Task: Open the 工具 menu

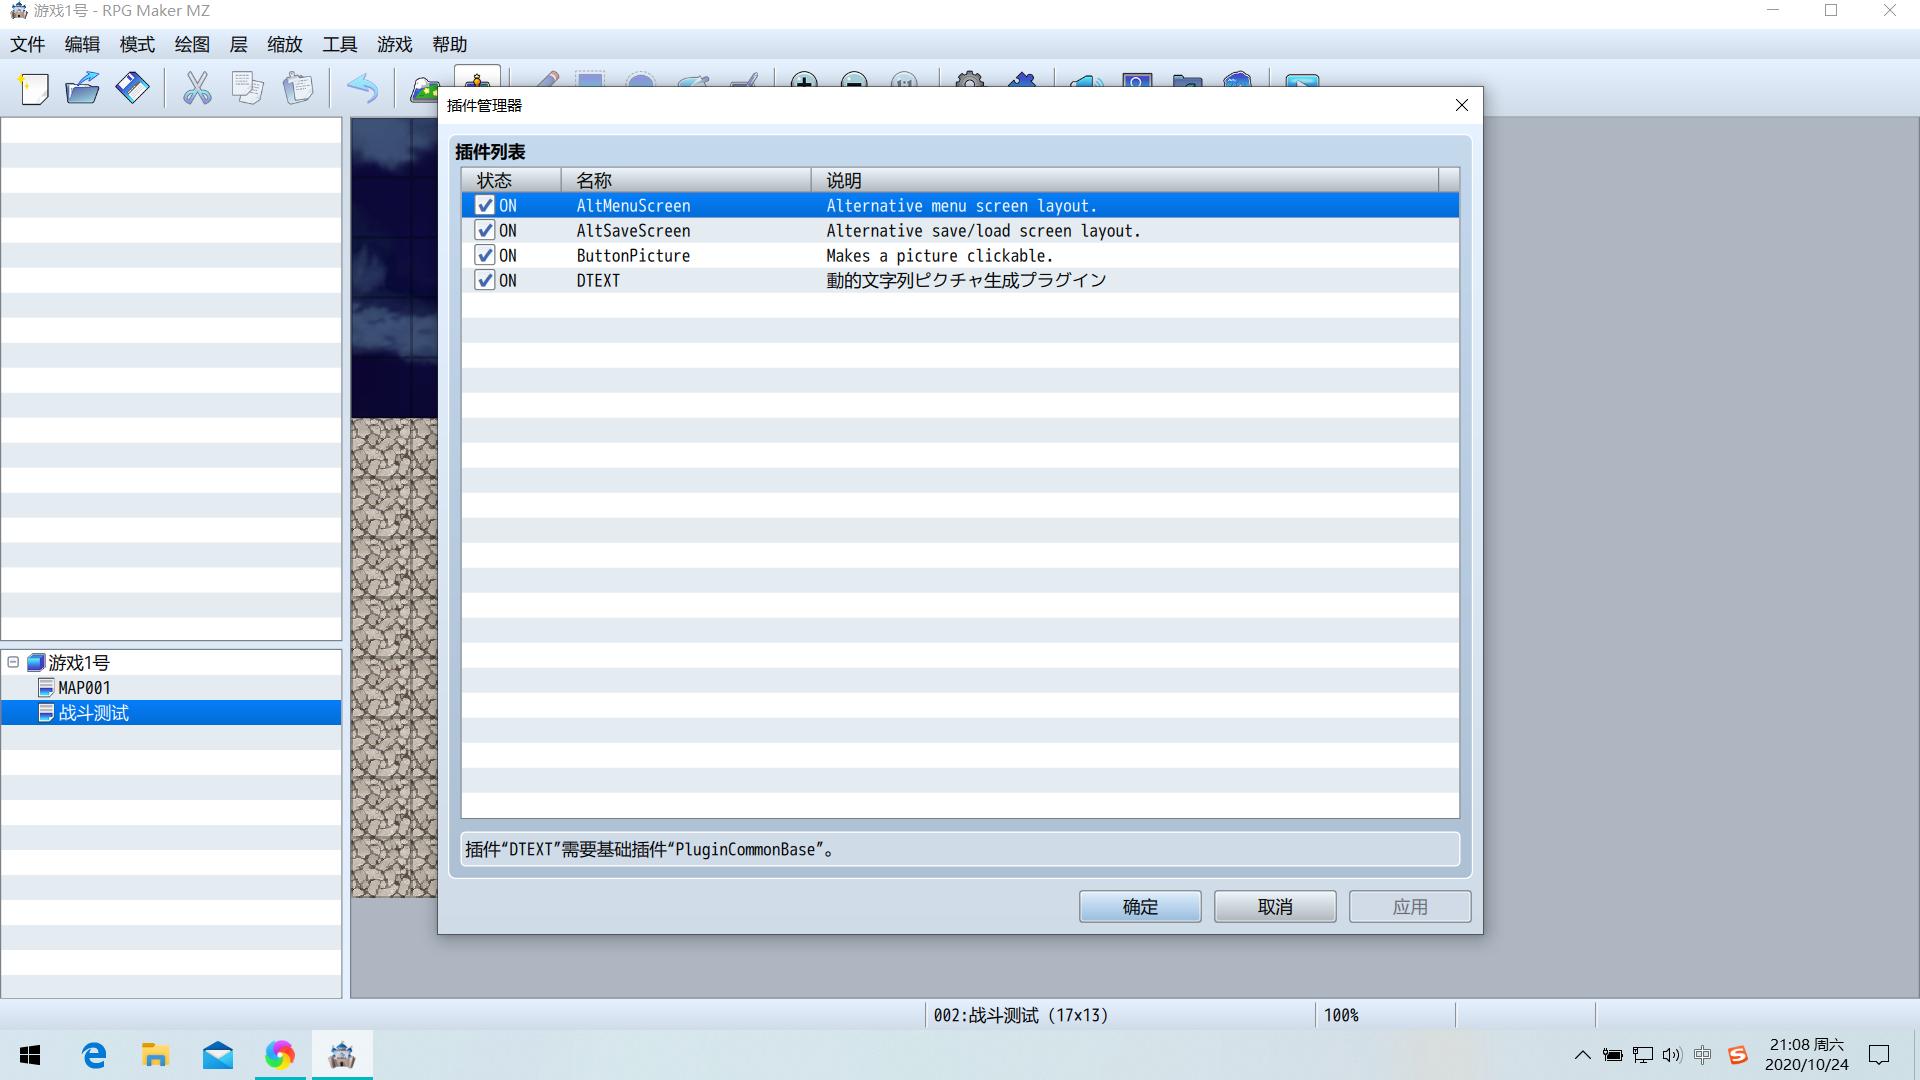Action: tap(340, 44)
